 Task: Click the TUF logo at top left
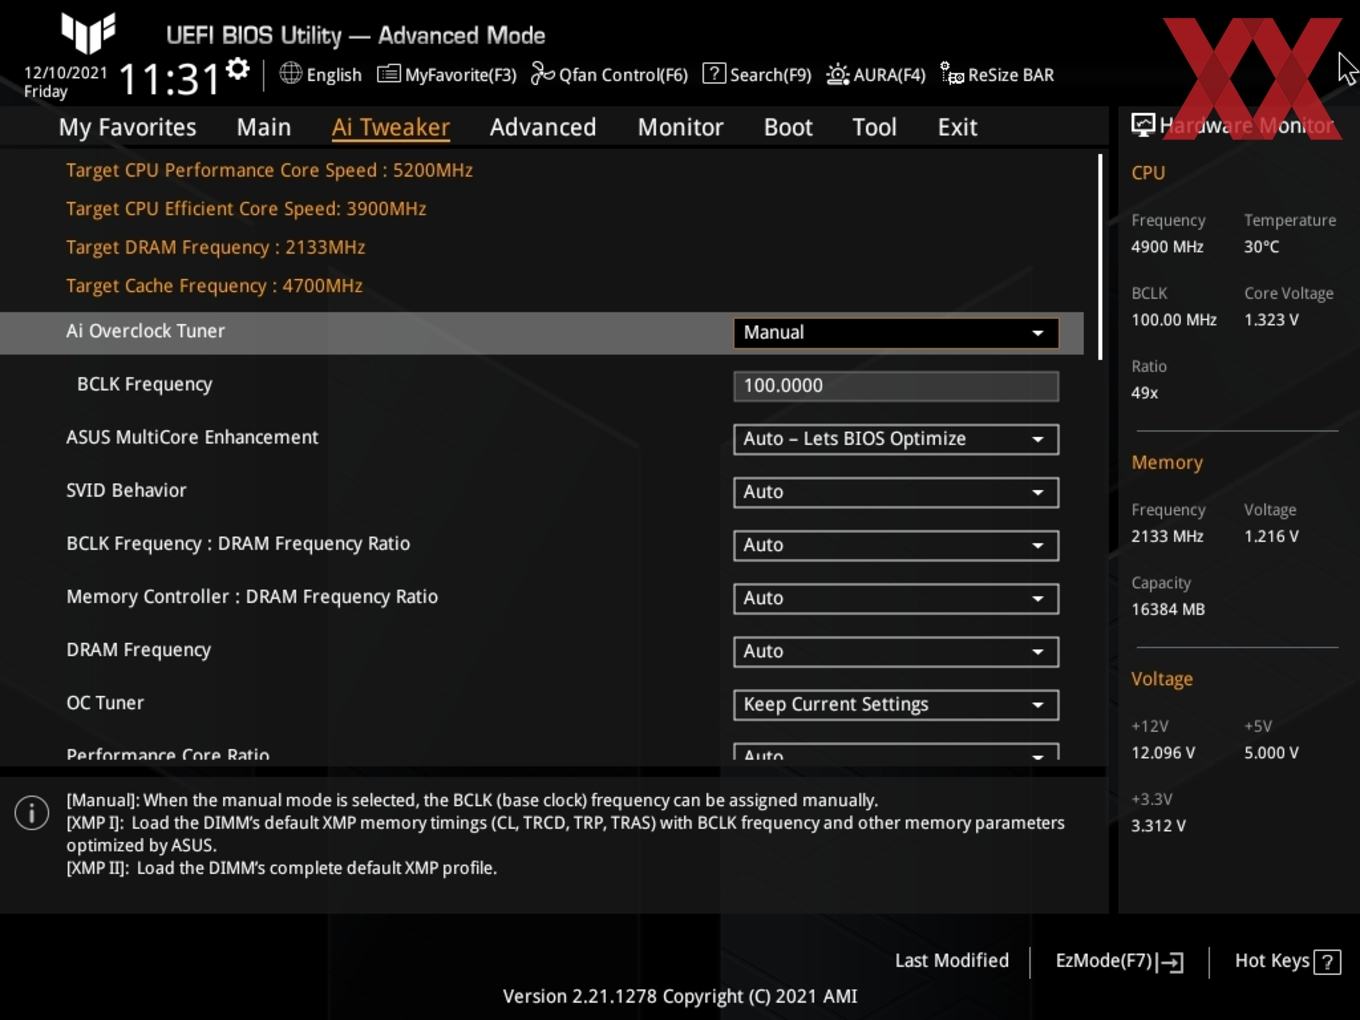[x=88, y=32]
